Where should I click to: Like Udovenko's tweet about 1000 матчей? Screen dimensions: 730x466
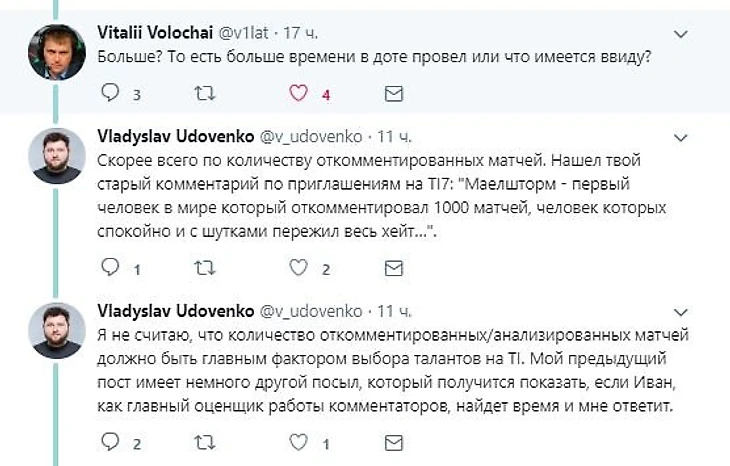[x=297, y=268]
